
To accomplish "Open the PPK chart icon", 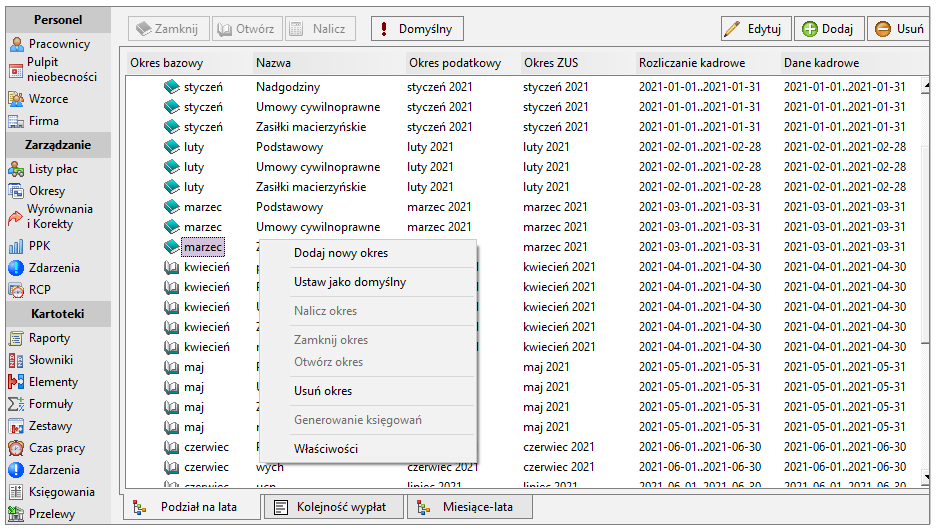I will [x=16, y=246].
